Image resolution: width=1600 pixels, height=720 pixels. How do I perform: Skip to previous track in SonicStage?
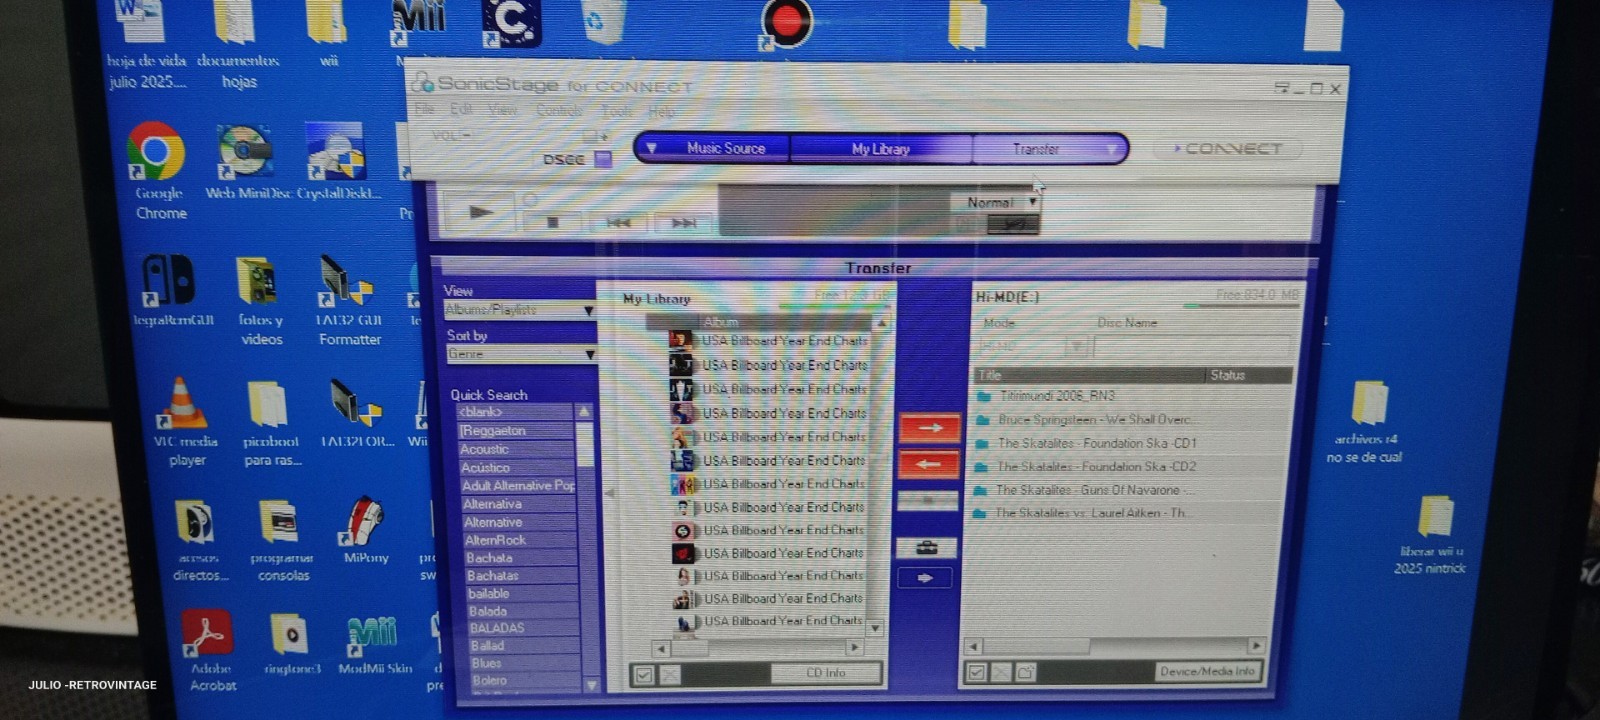618,222
